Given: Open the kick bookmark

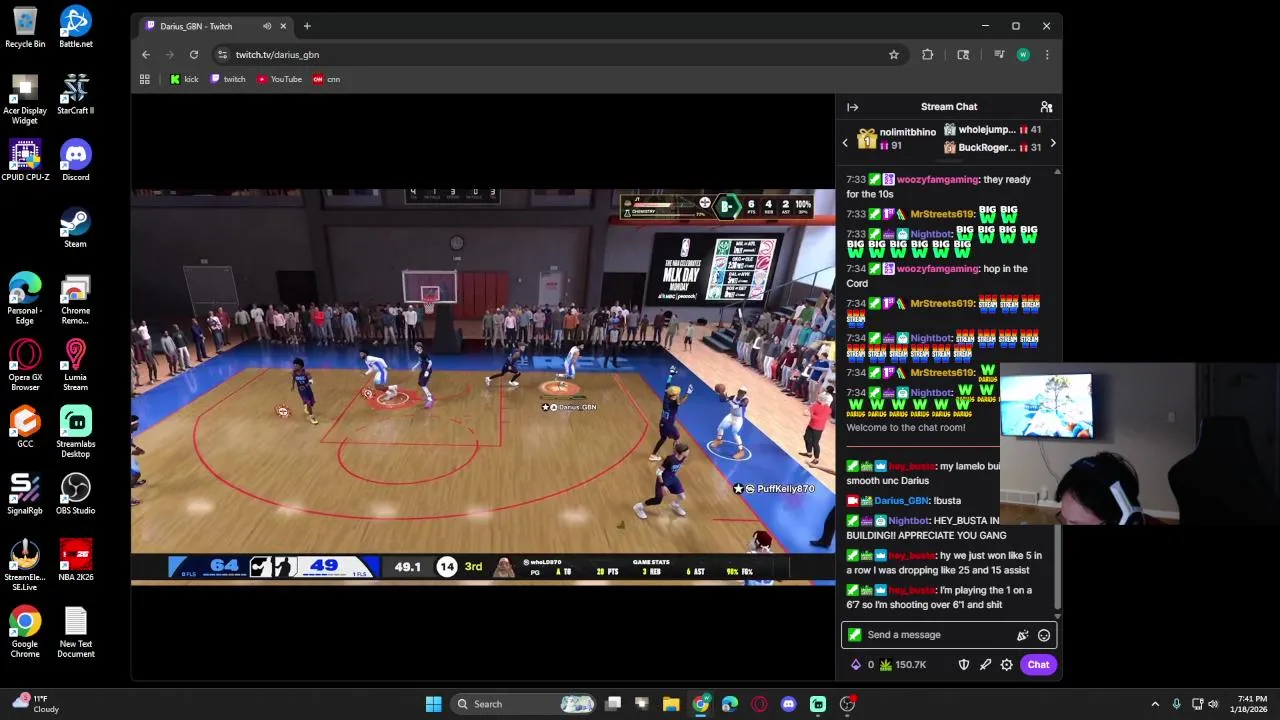Looking at the screenshot, I should pyautogui.click(x=184, y=79).
